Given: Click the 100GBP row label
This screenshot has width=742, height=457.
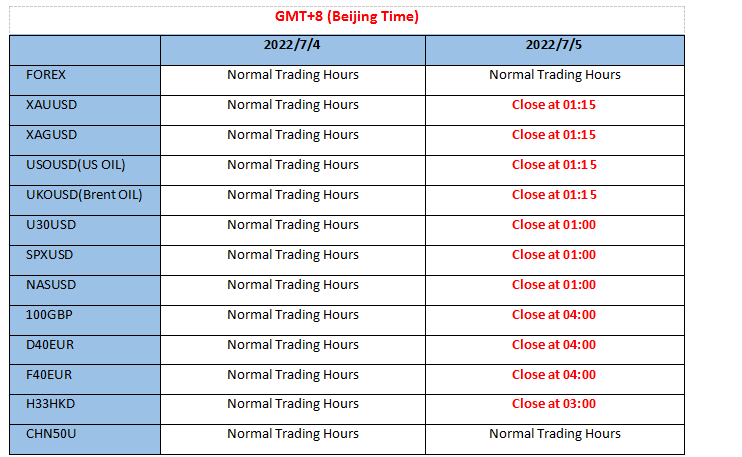Looking at the screenshot, I should point(49,315).
